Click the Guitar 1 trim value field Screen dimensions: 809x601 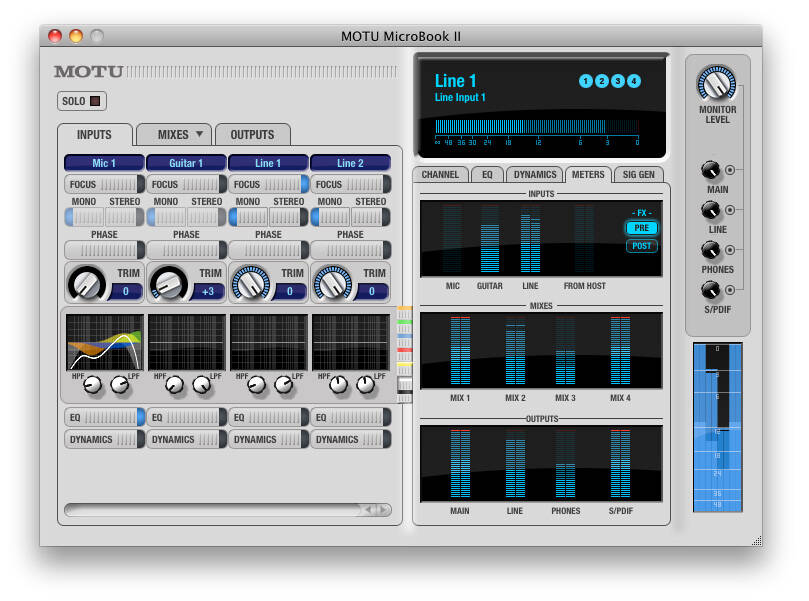click(x=207, y=291)
